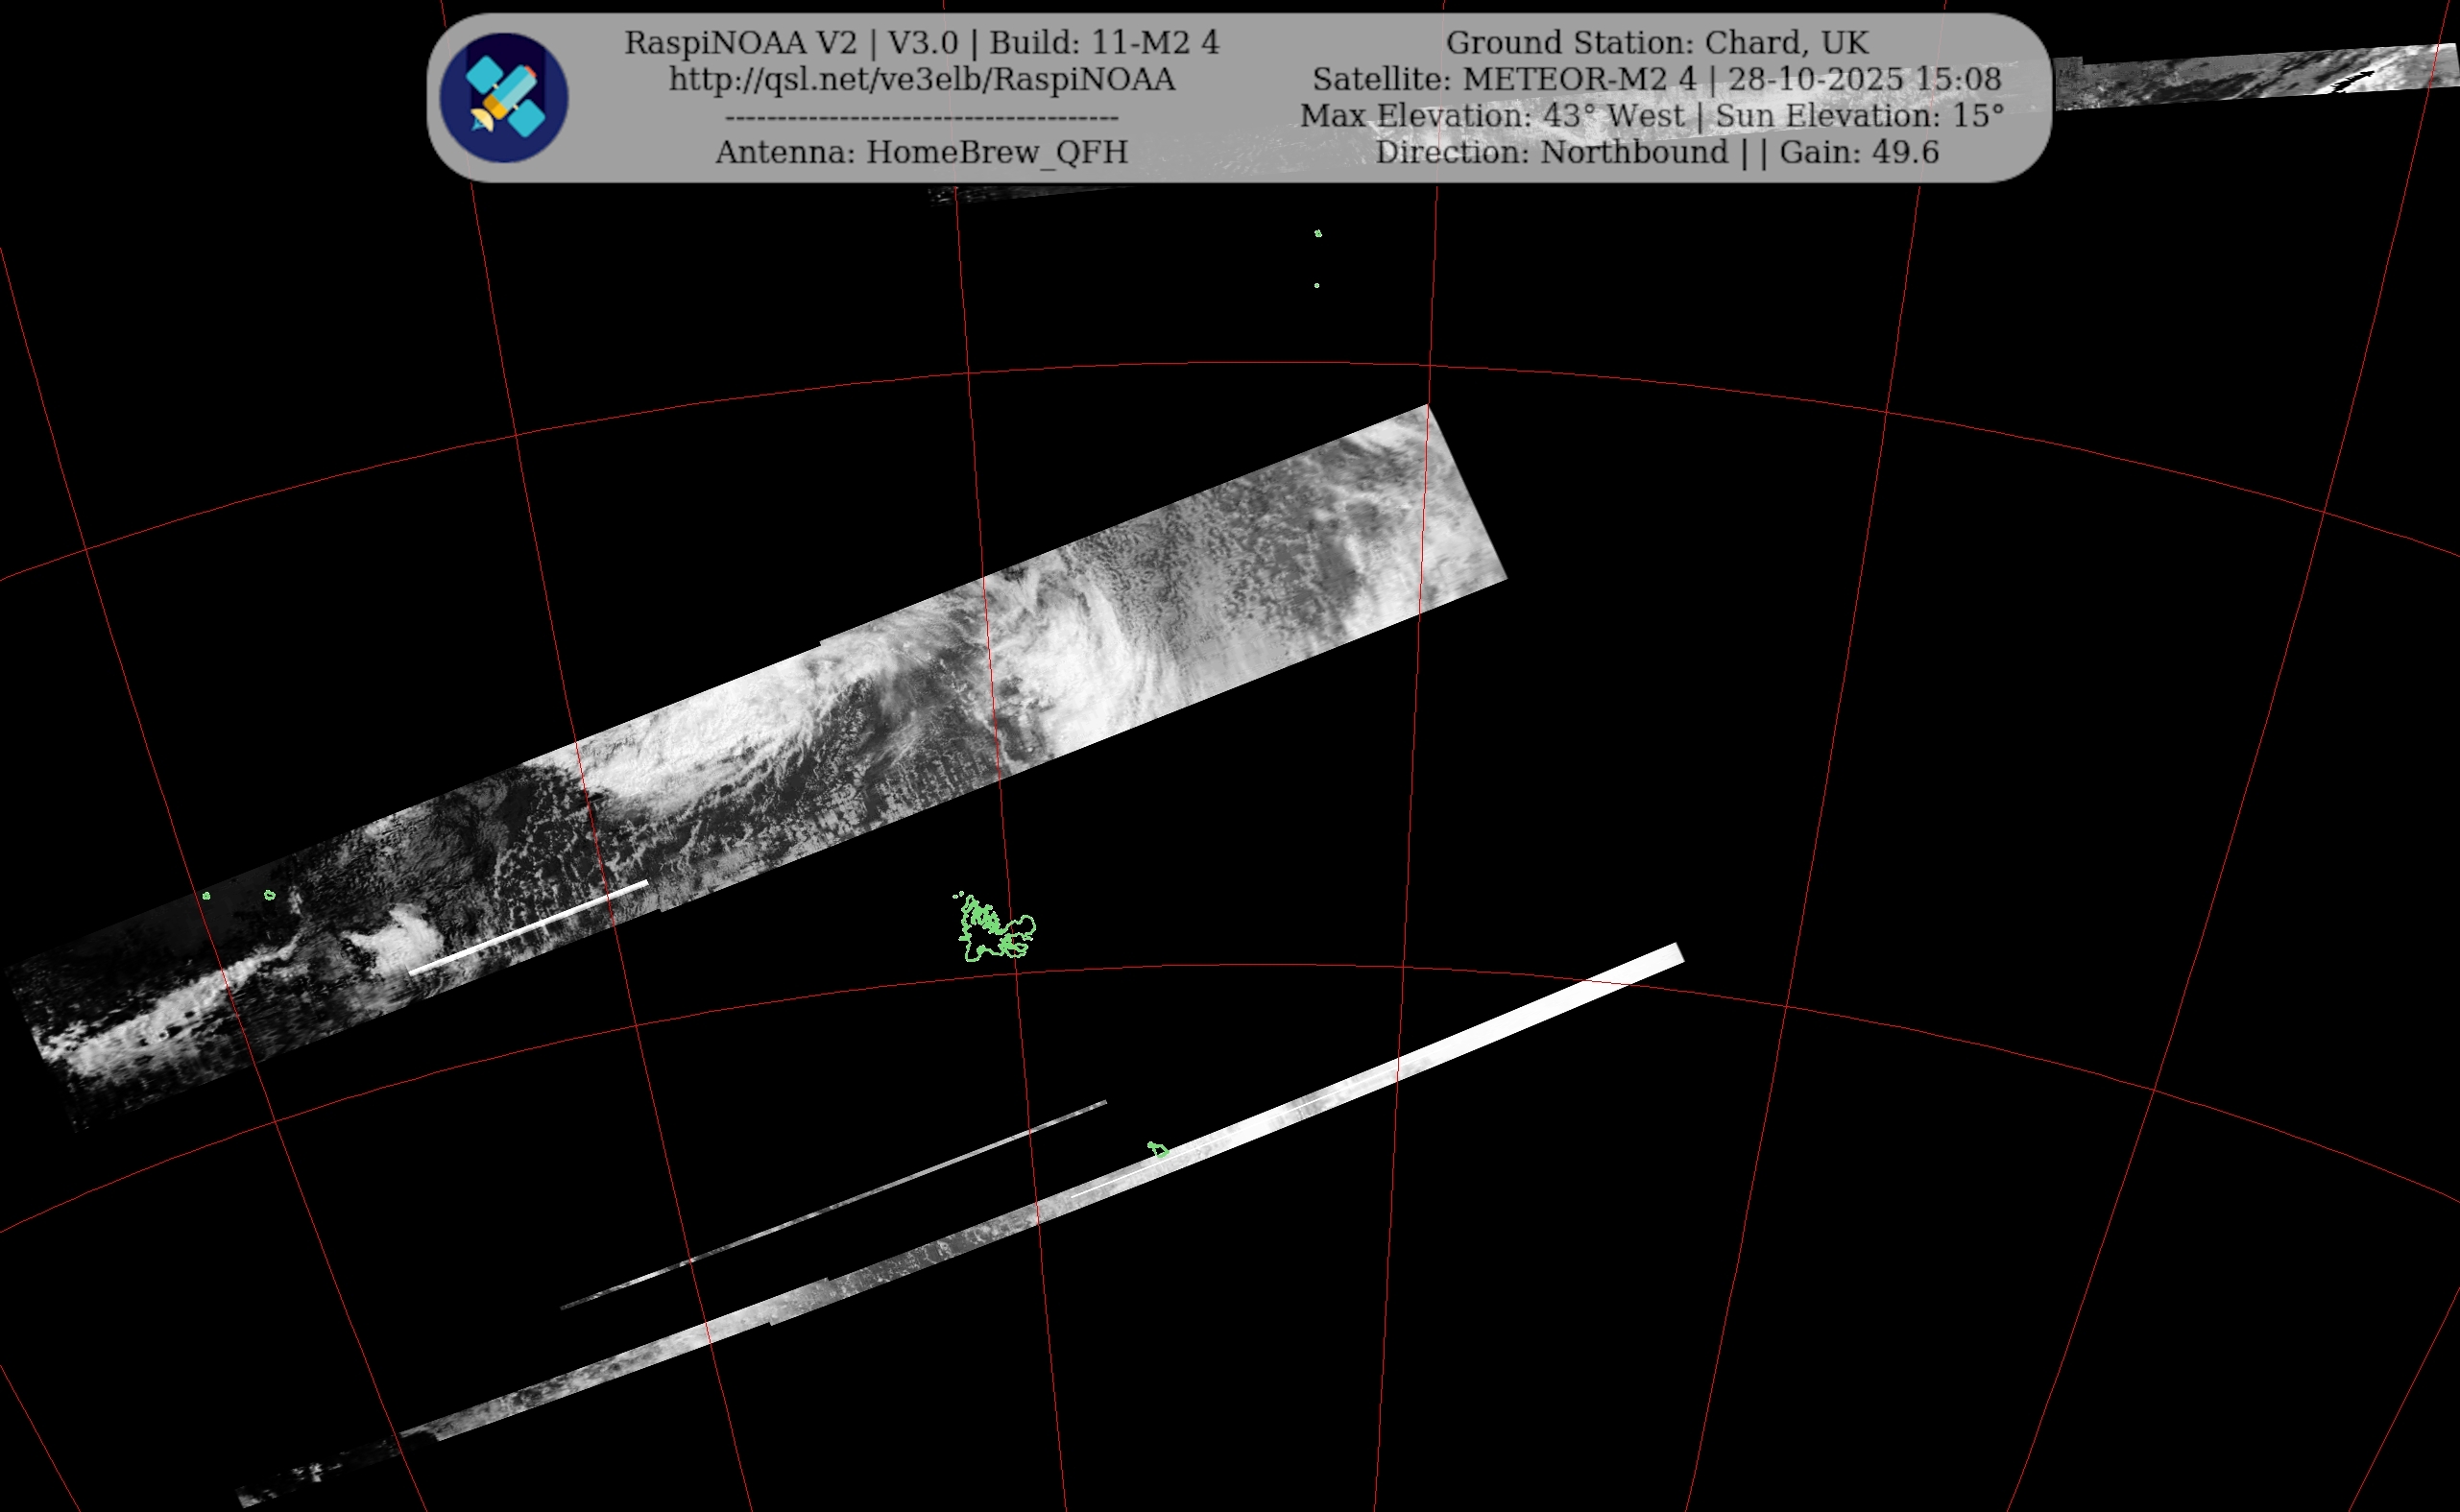This screenshot has height=1512, width=2460.
Task: Click the RaspiNOAA V2 build title text
Action: [921, 43]
